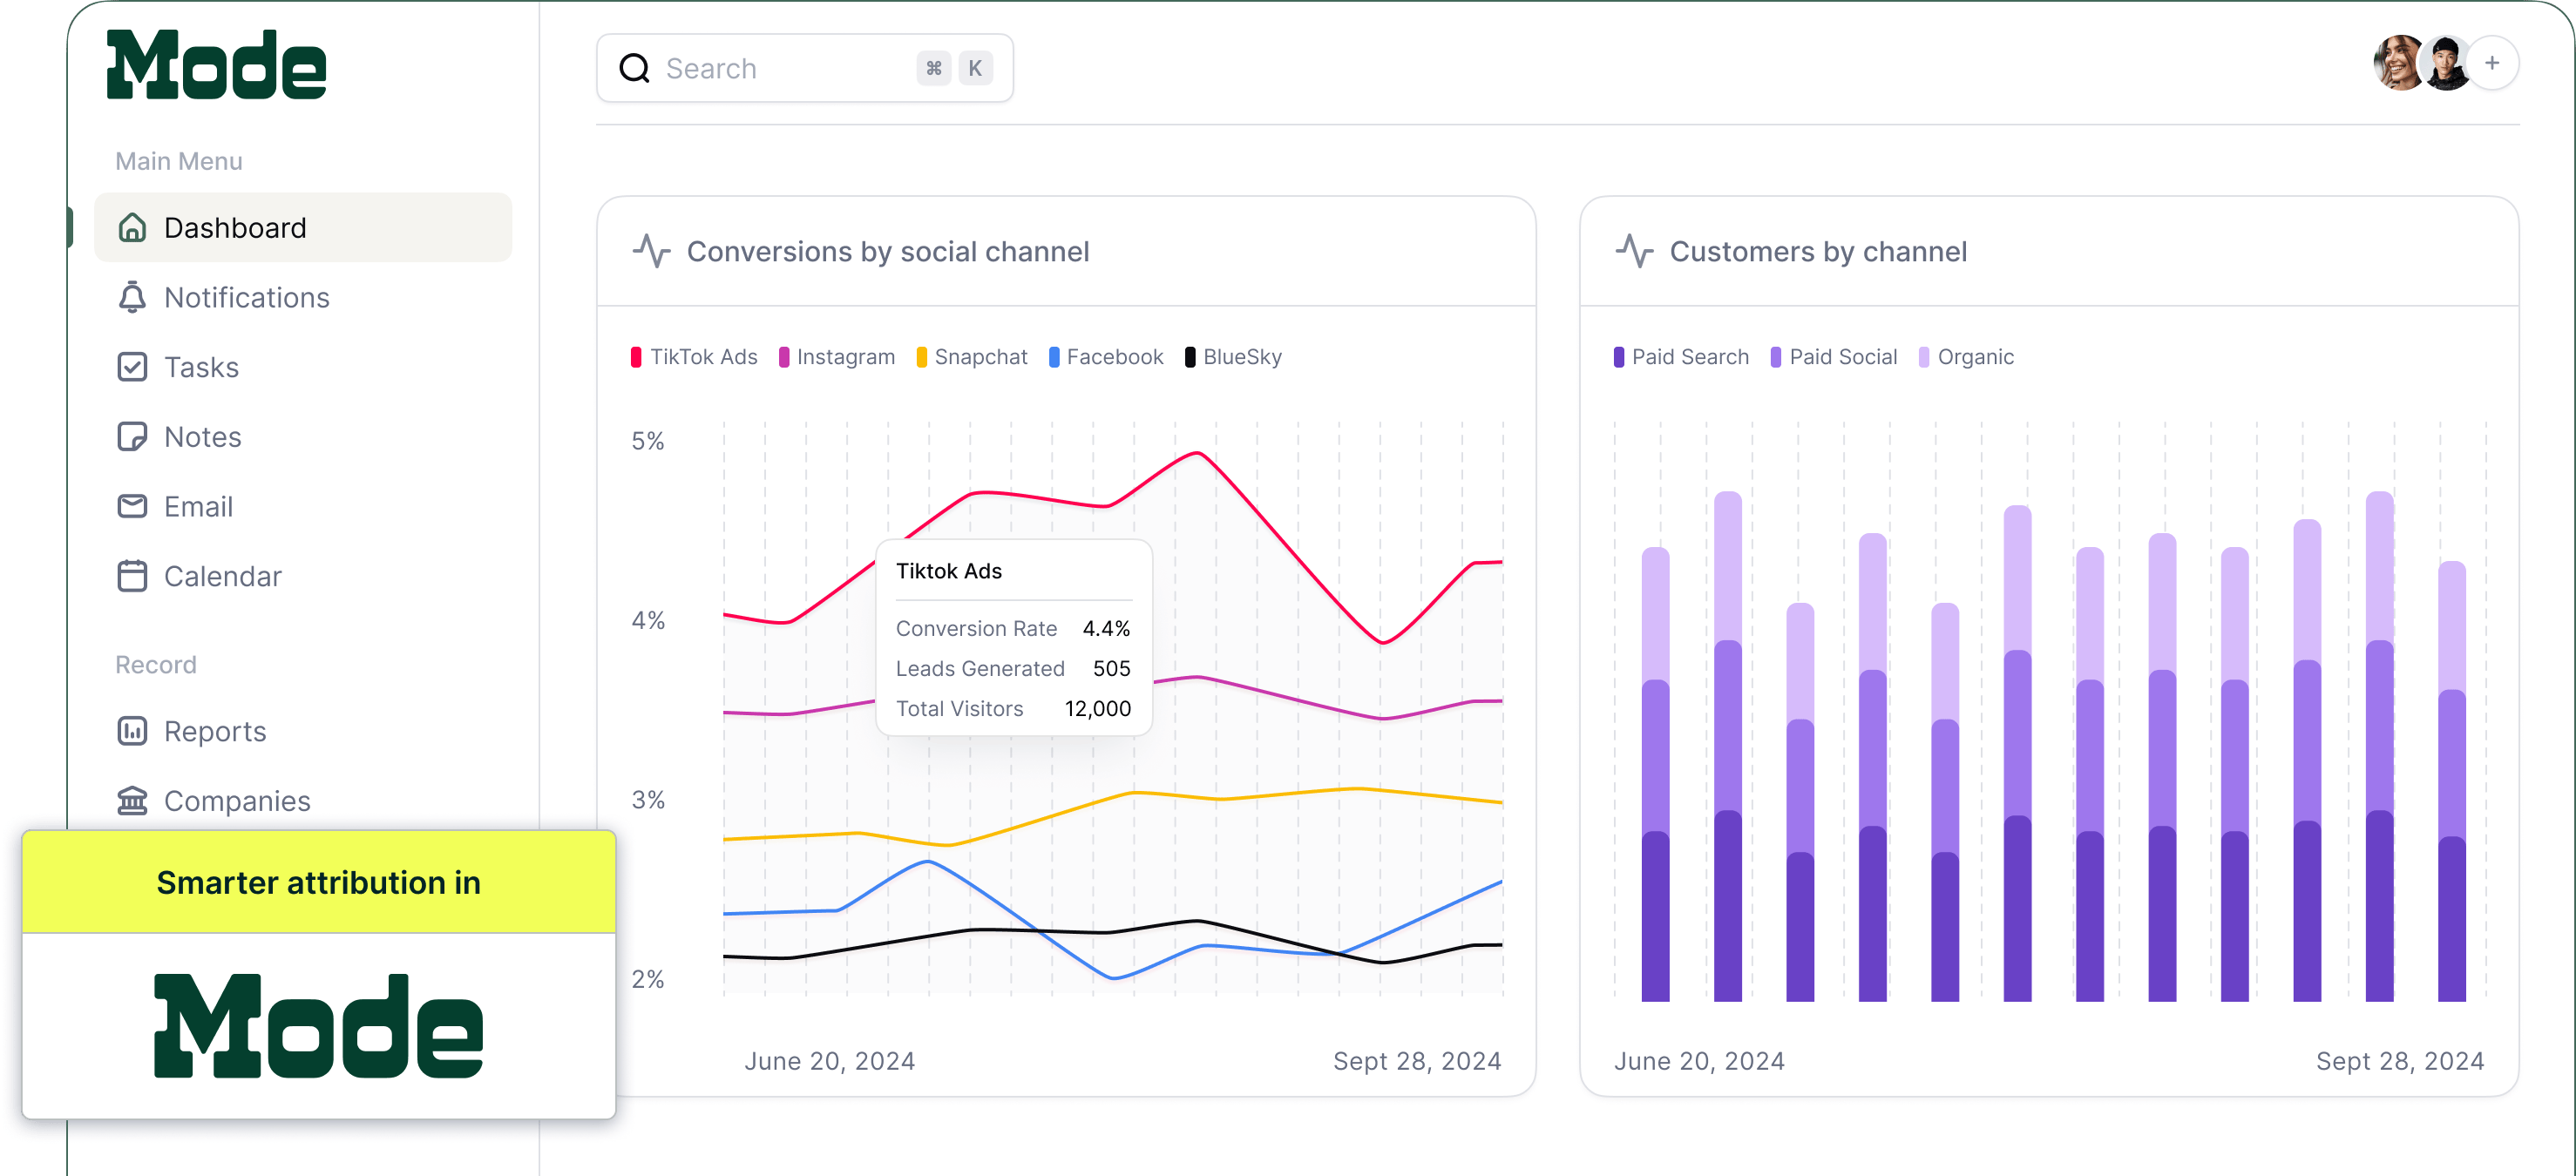
Task: Click the Notes sticky icon
Action: point(132,437)
